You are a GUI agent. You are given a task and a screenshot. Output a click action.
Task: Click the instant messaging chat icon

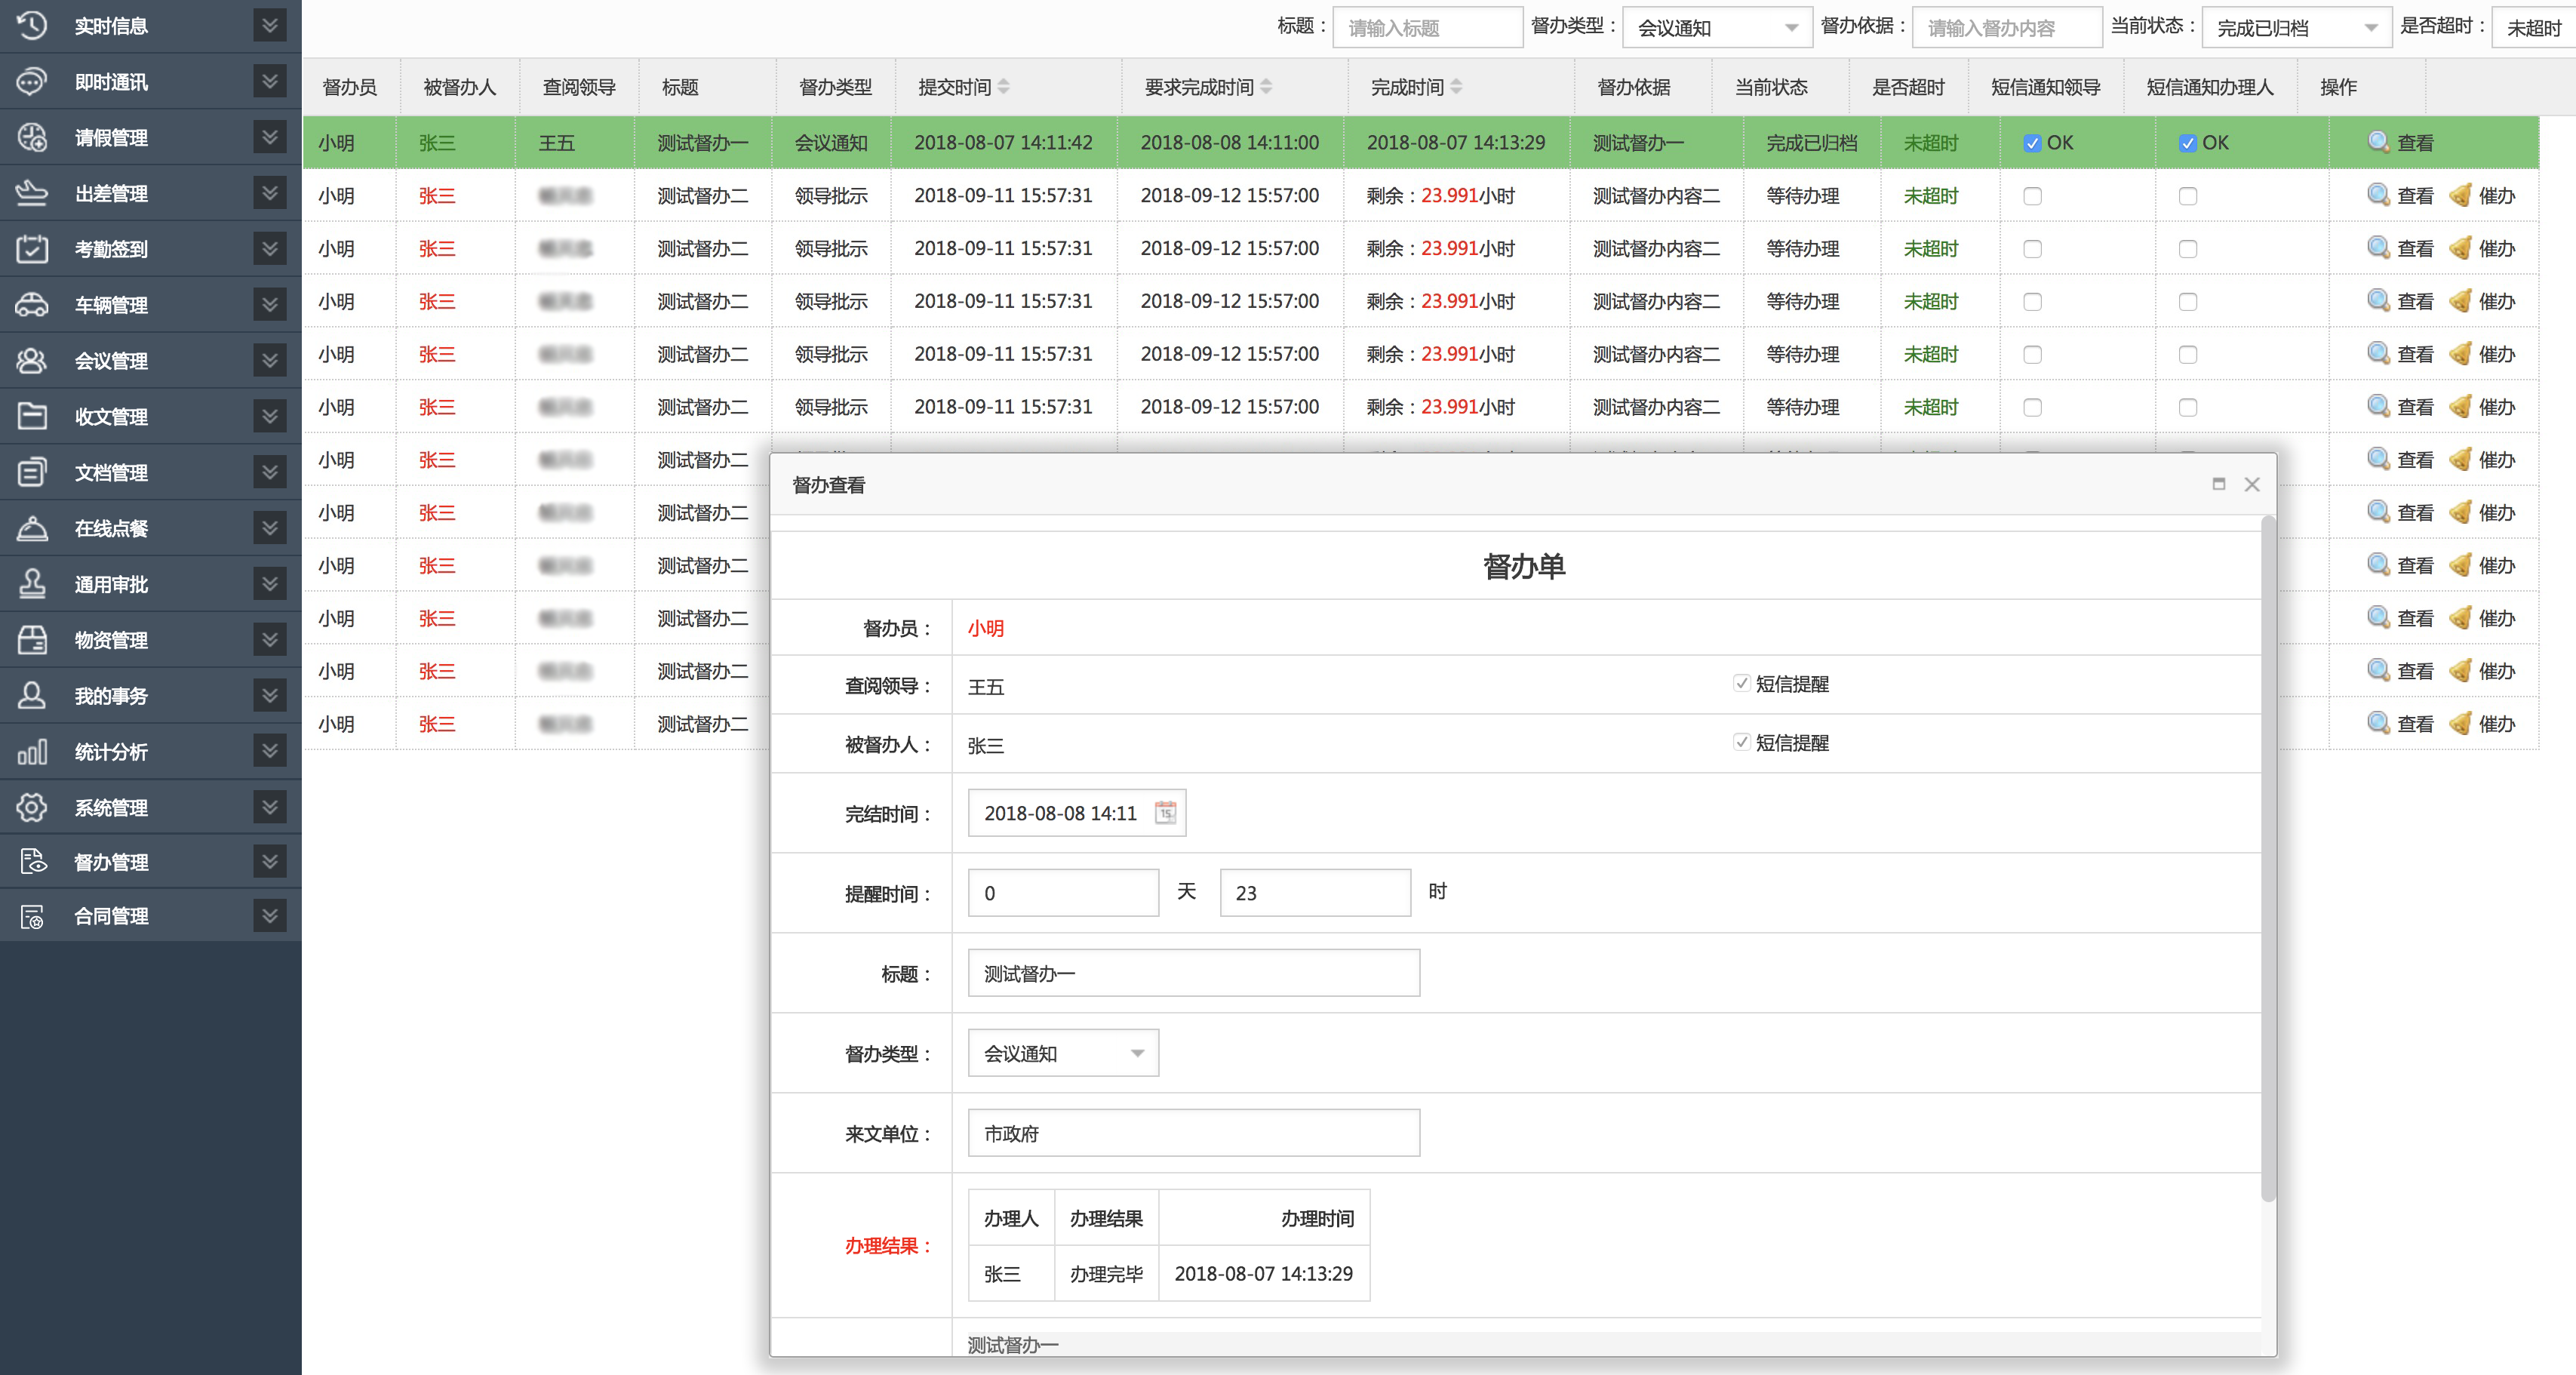tap(32, 82)
